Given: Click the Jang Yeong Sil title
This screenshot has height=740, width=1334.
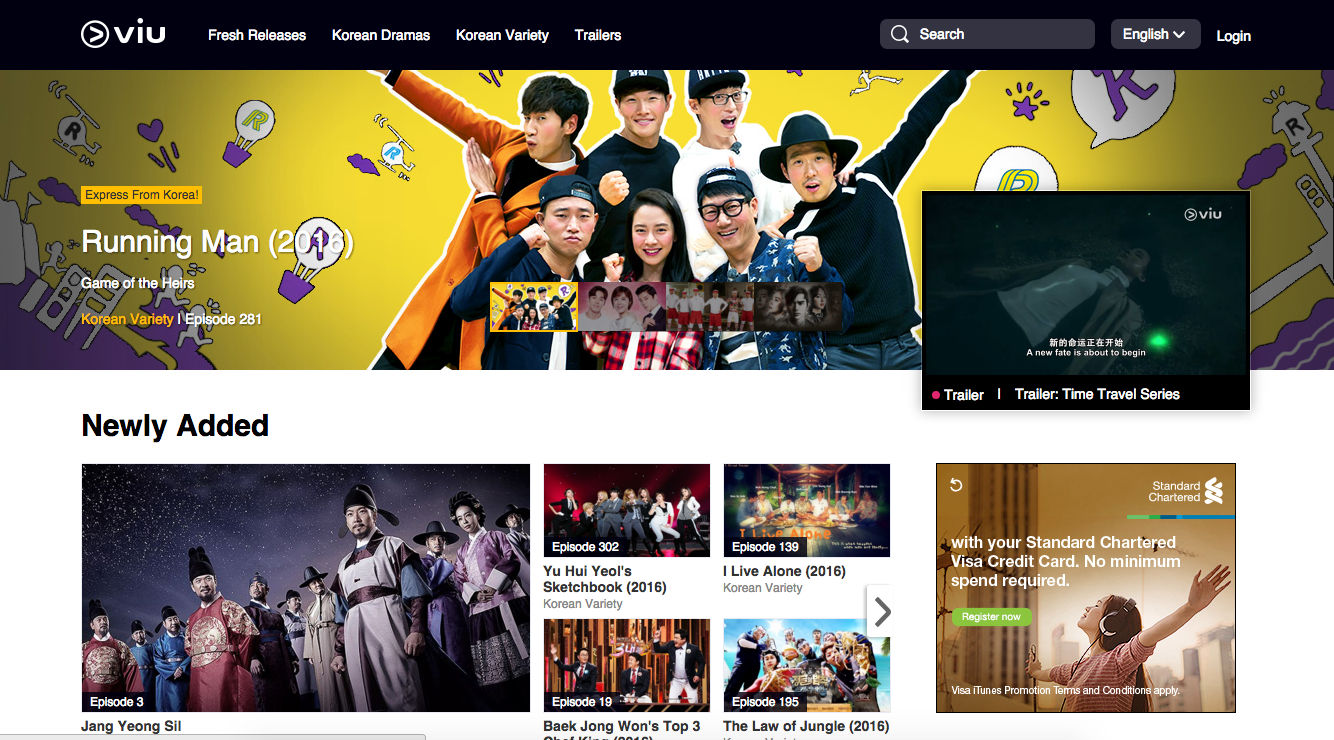Looking at the screenshot, I should (x=131, y=727).
